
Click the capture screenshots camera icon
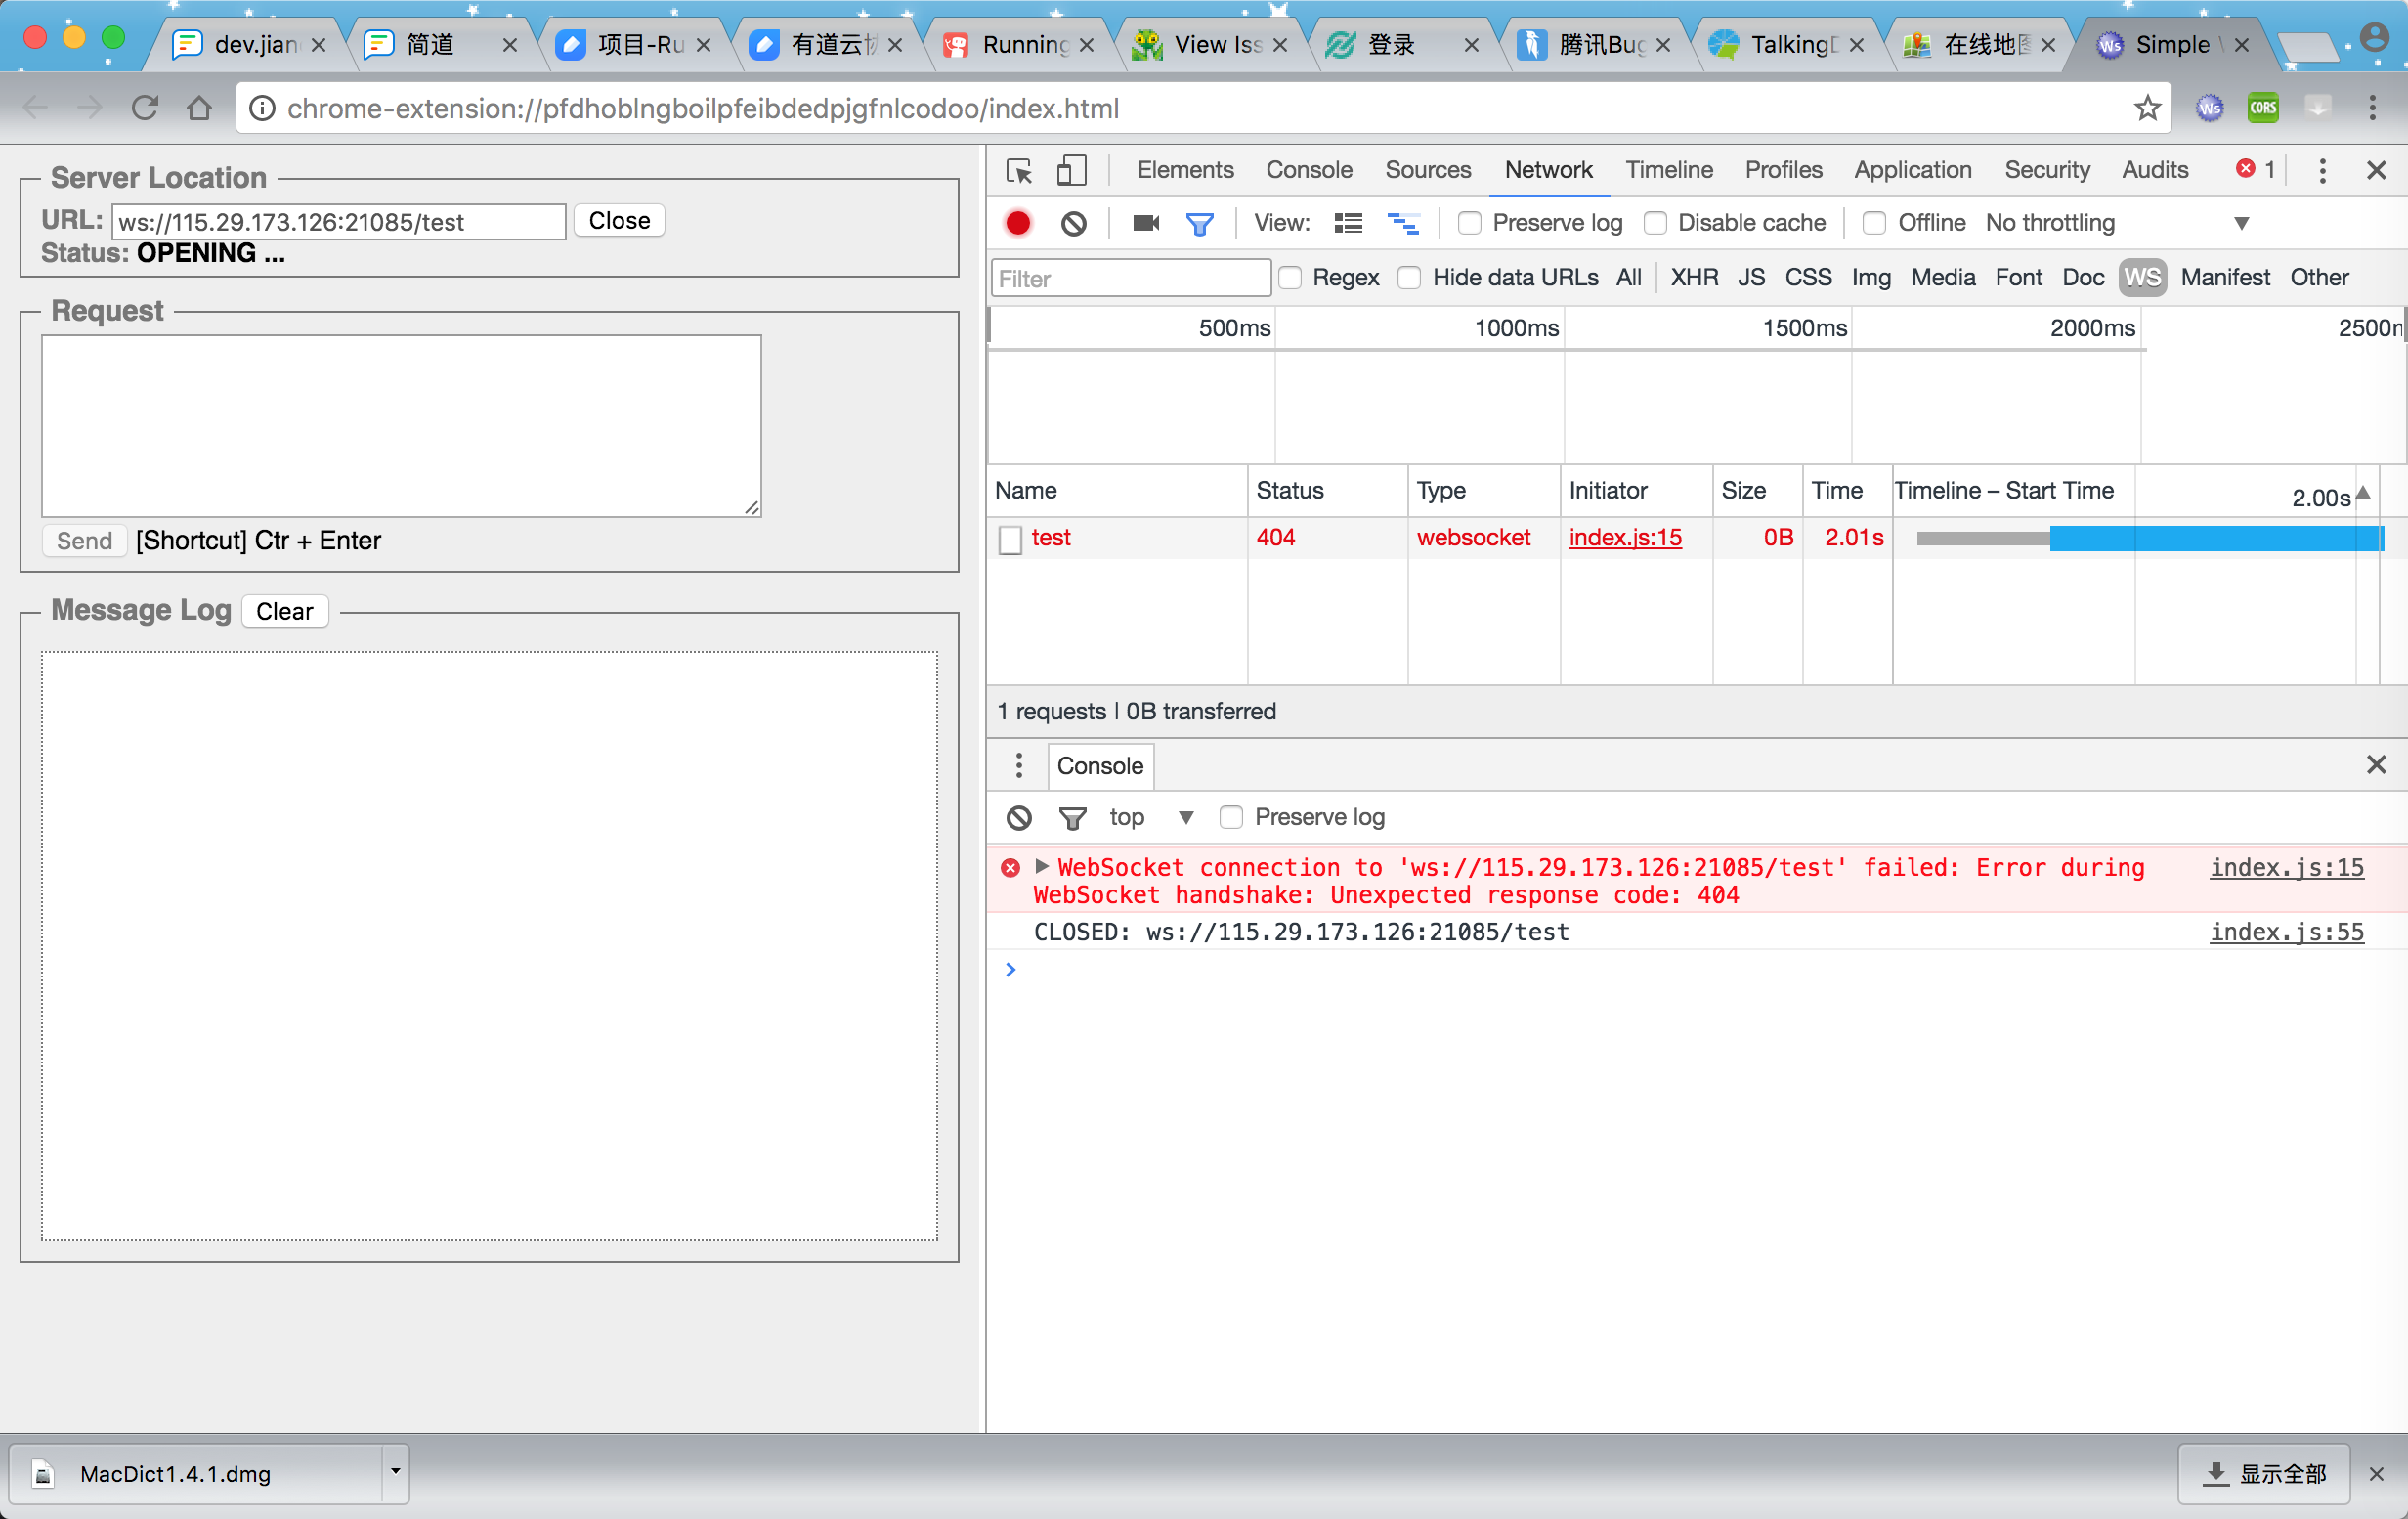coord(1145,223)
